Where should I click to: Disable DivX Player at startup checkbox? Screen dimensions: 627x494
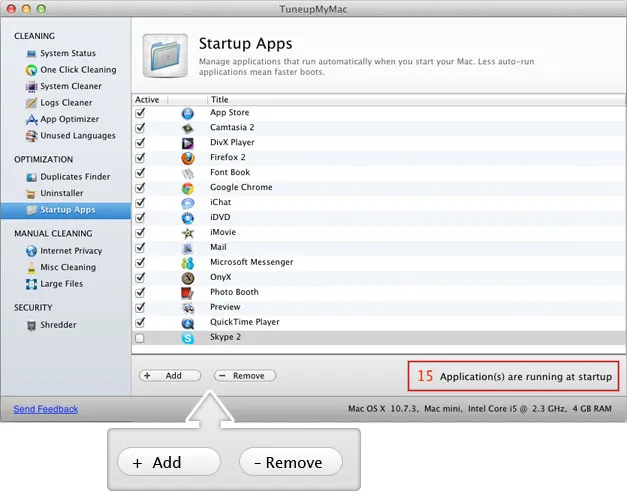coord(140,143)
